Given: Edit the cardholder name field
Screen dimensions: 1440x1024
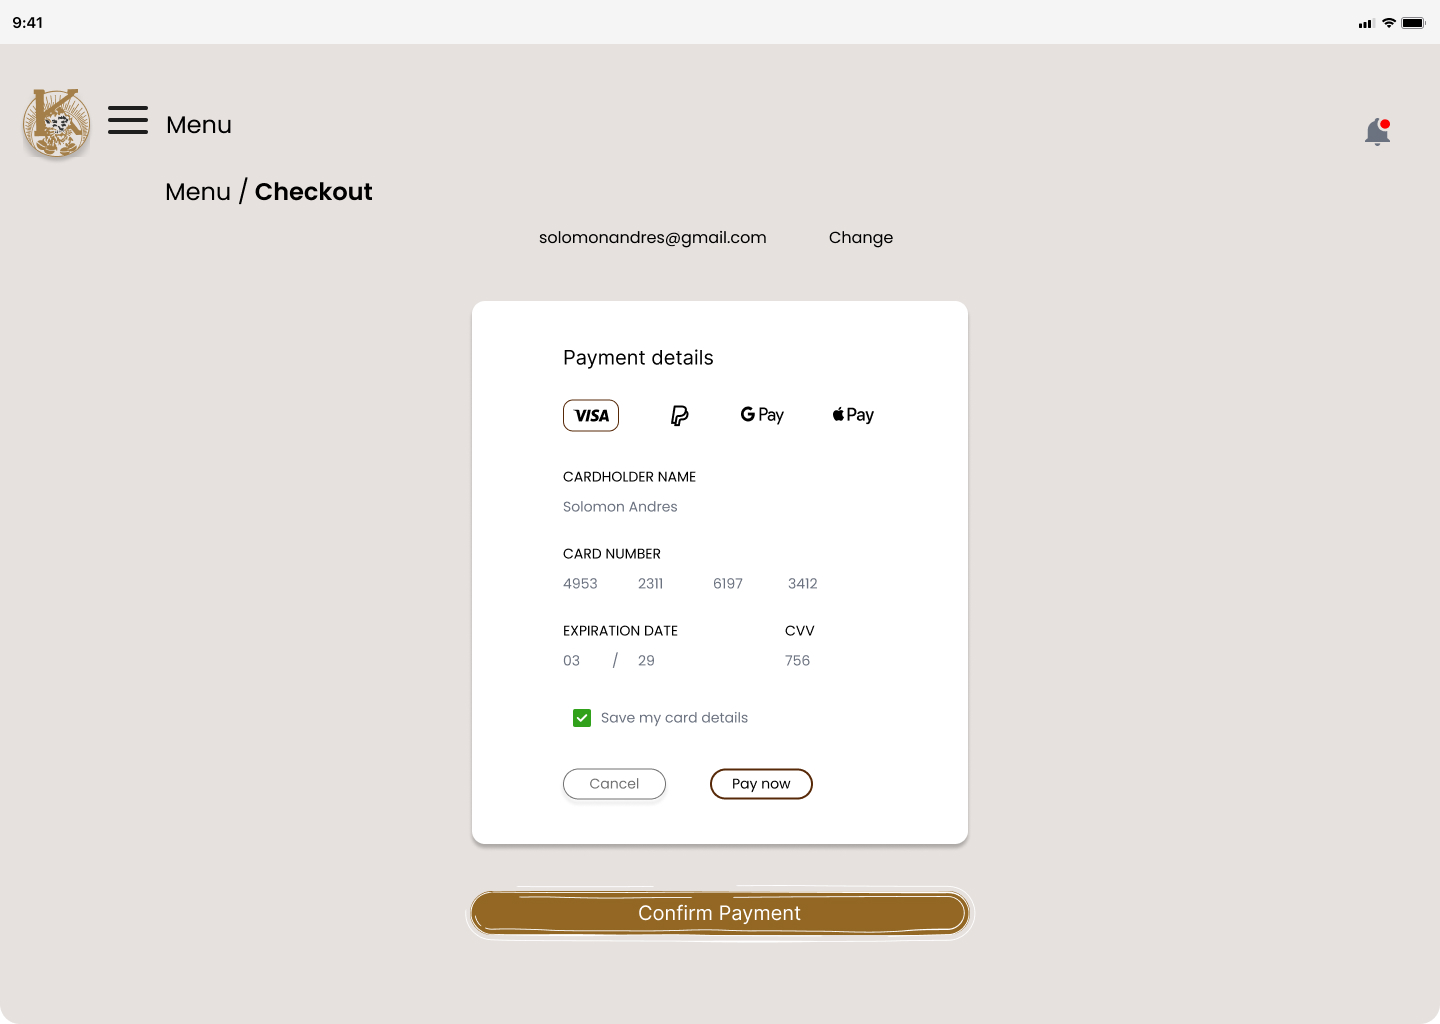Looking at the screenshot, I should (x=620, y=507).
